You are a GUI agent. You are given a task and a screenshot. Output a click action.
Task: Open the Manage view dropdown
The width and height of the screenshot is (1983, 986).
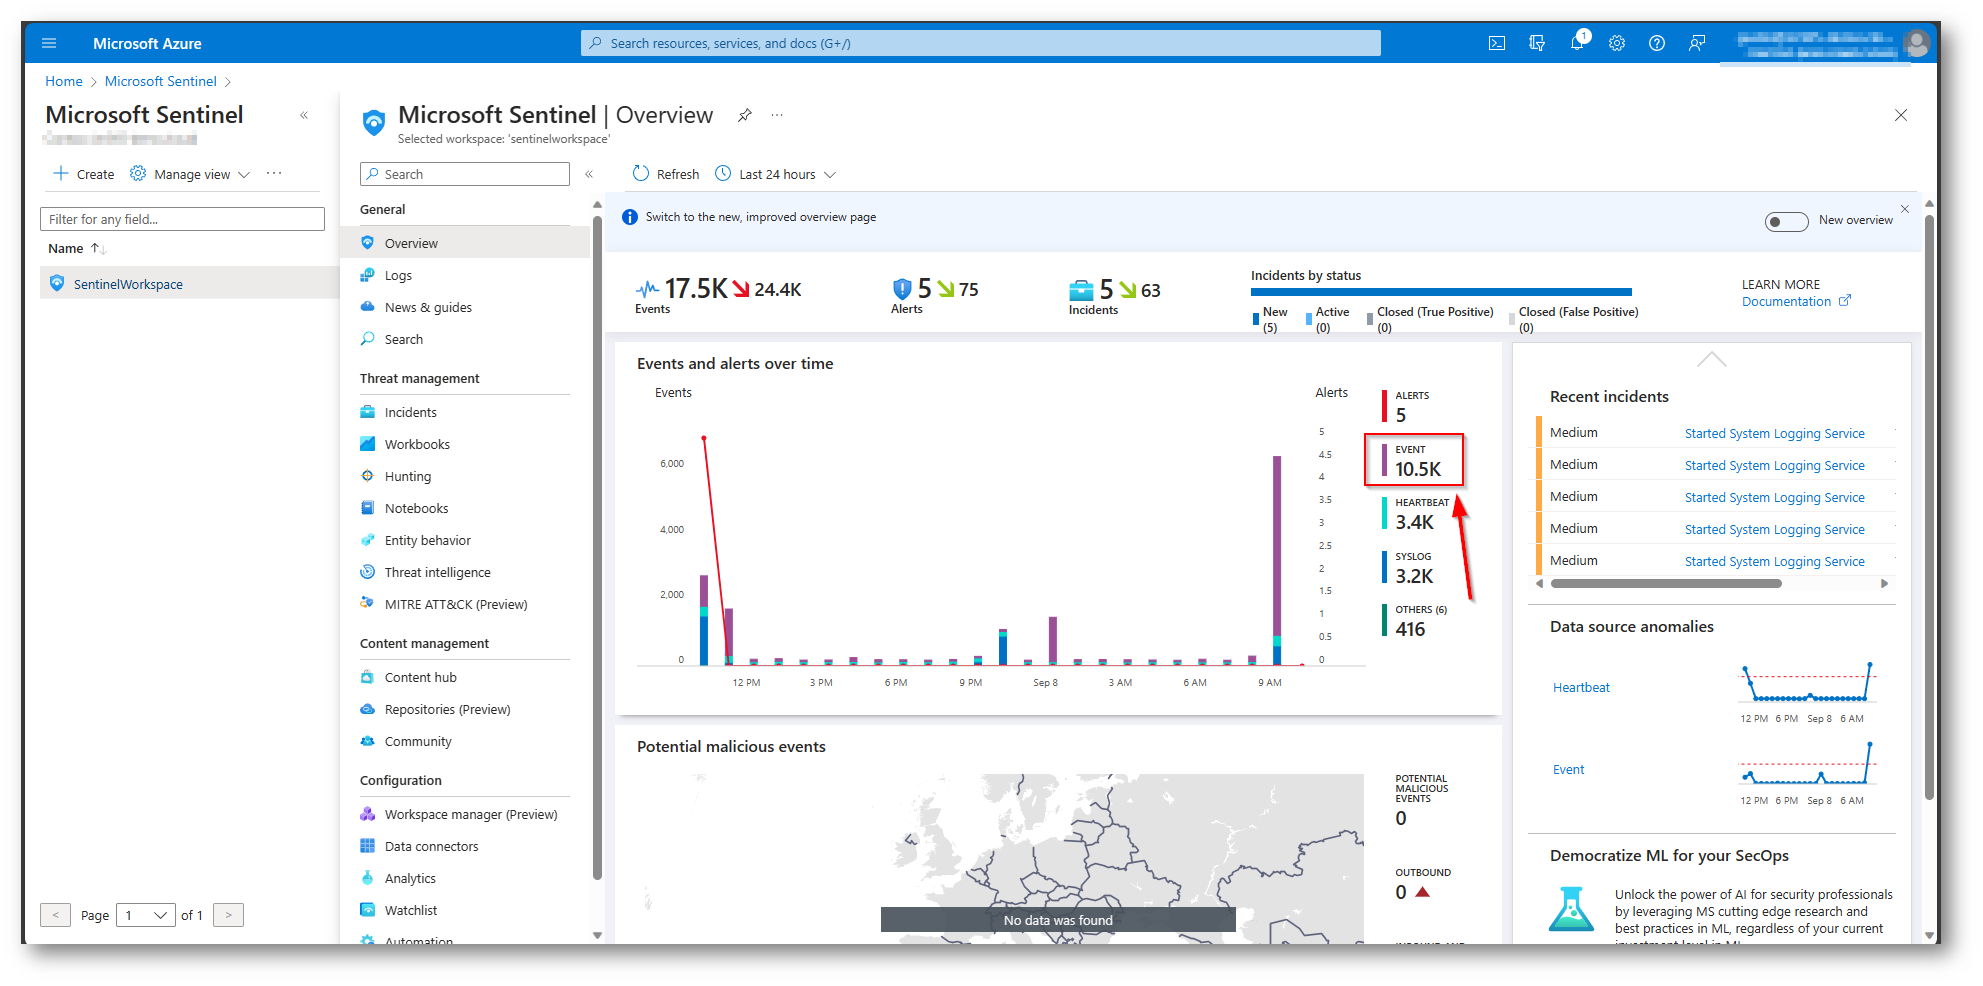coord(190,174)
